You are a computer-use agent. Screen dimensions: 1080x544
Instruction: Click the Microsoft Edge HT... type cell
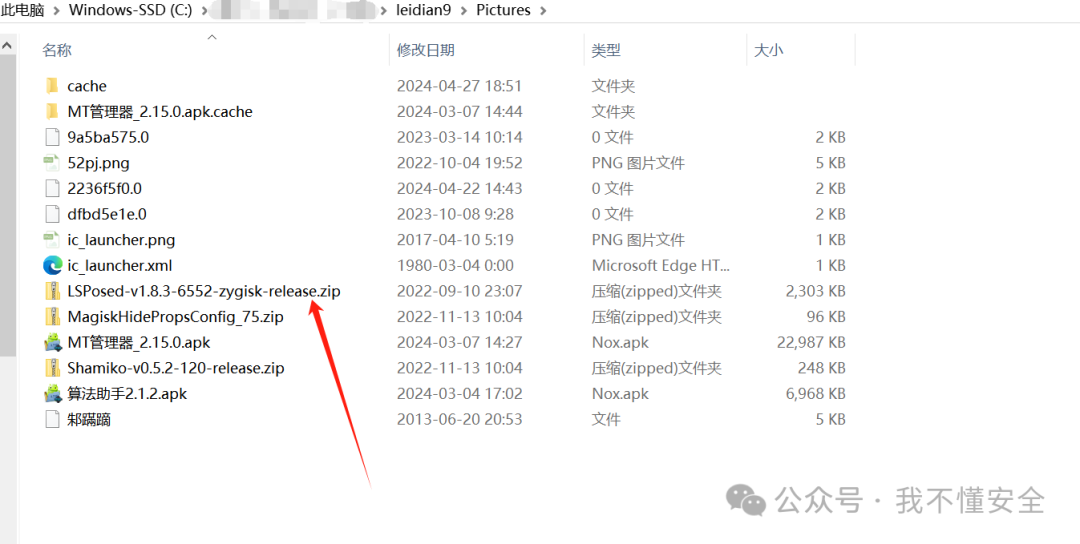[x=661, y=265]
